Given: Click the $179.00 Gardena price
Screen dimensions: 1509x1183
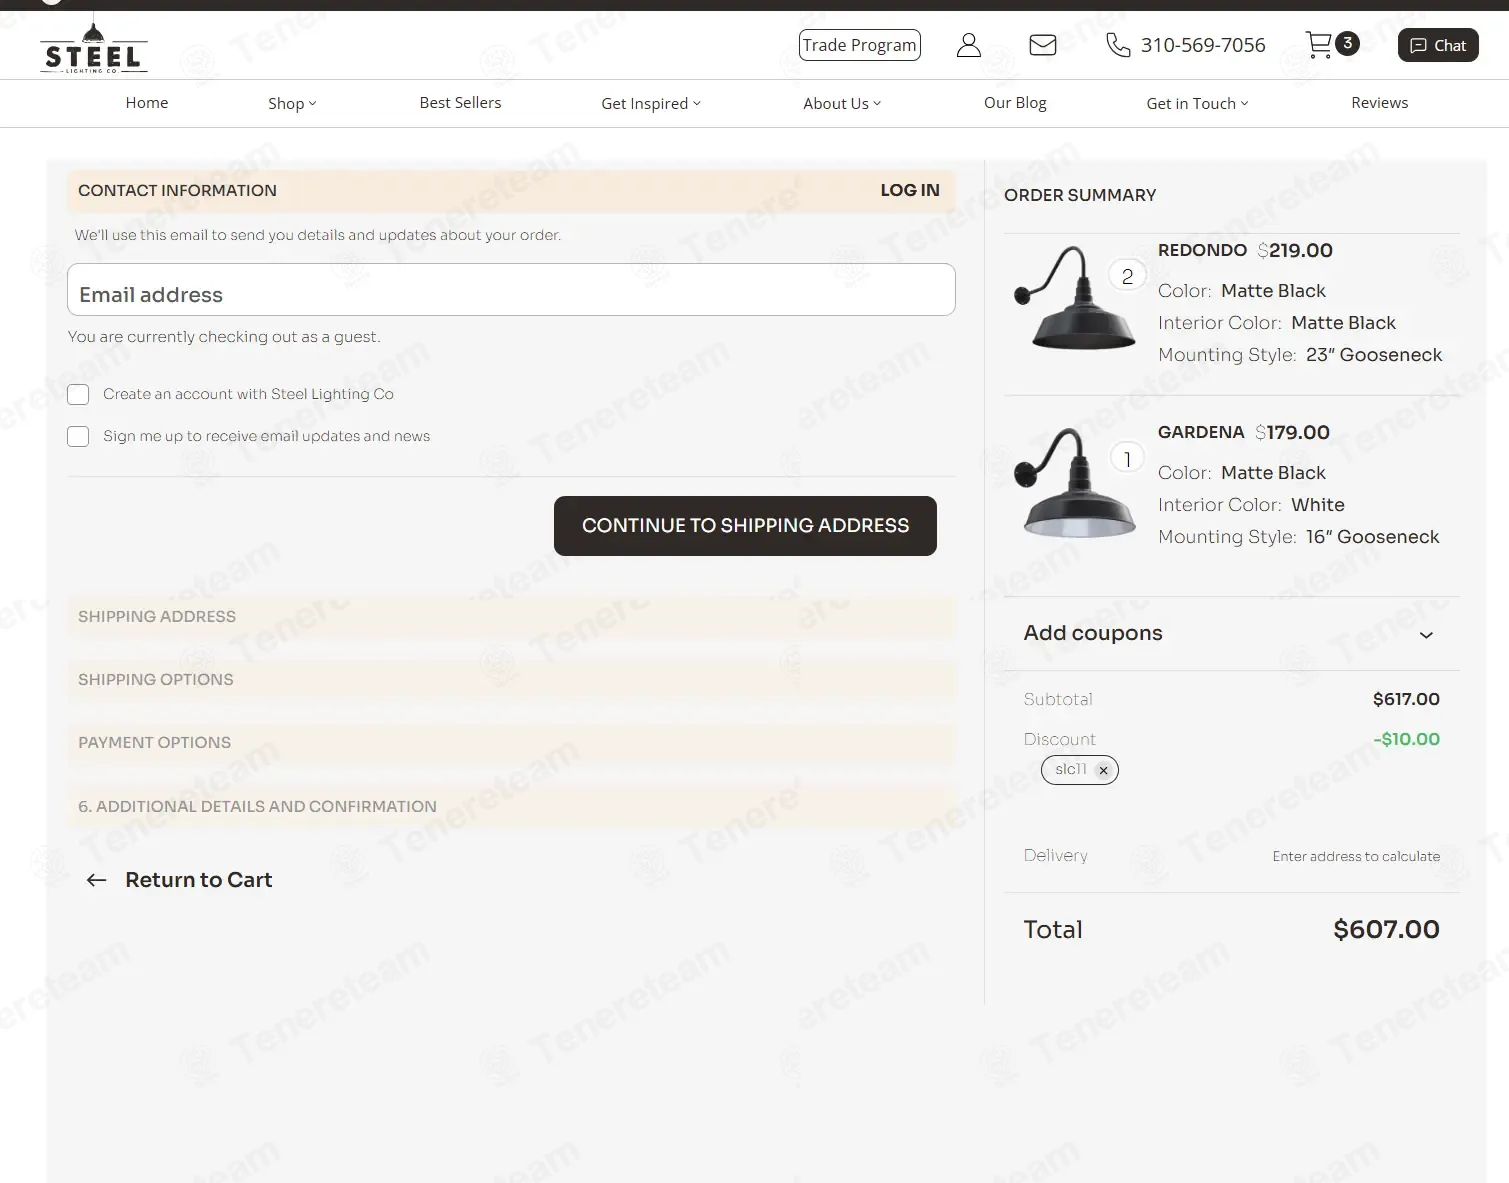Looking at the screenshot, I should (x=1292, y=432).
